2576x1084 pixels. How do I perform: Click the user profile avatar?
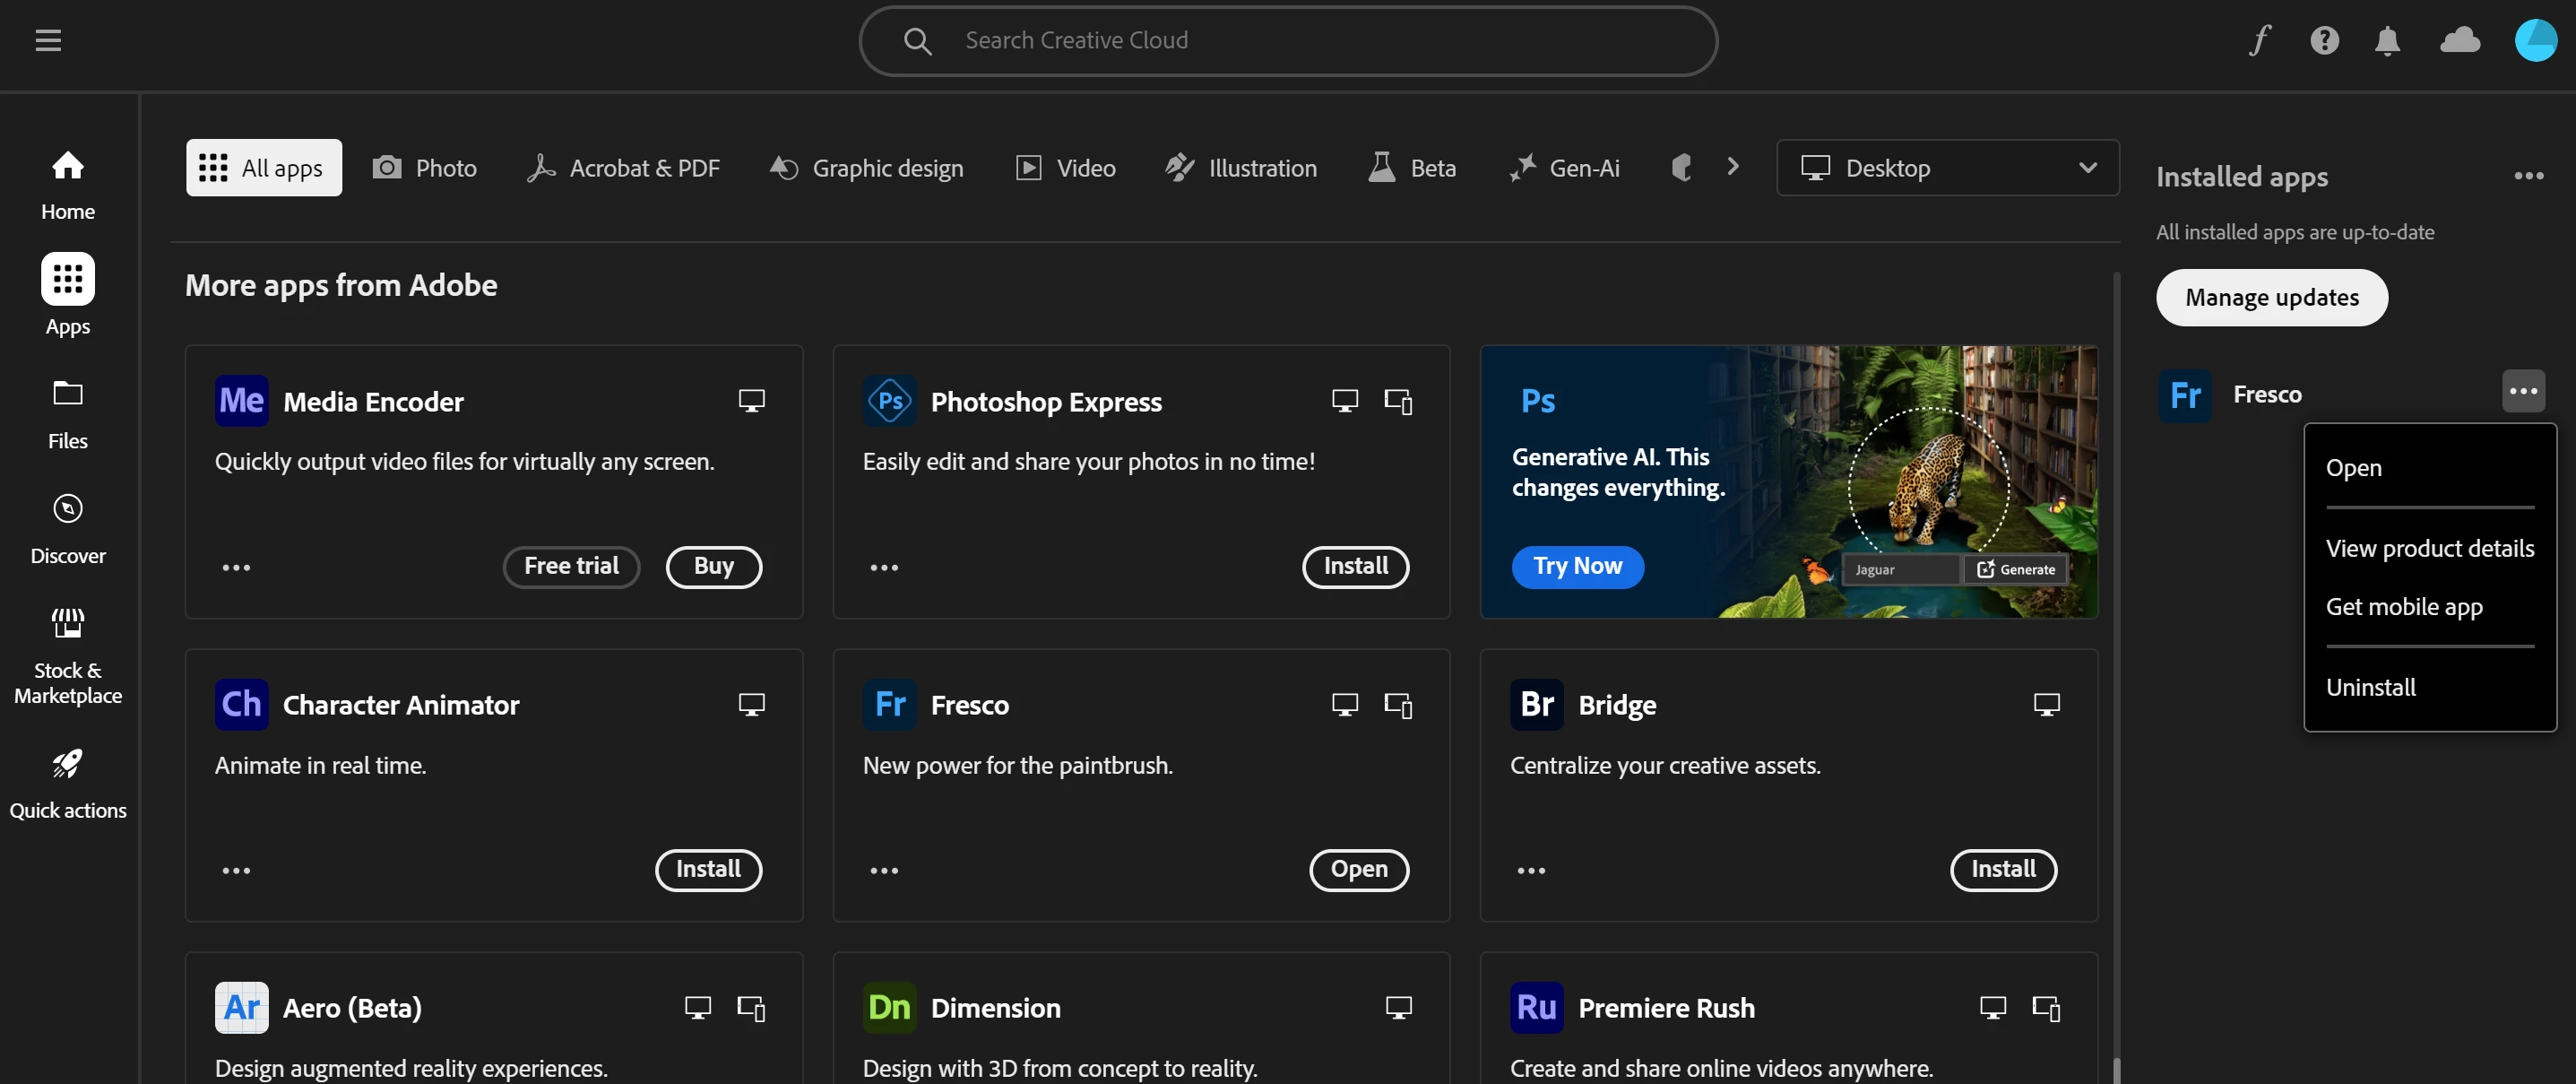[2535, 40]
